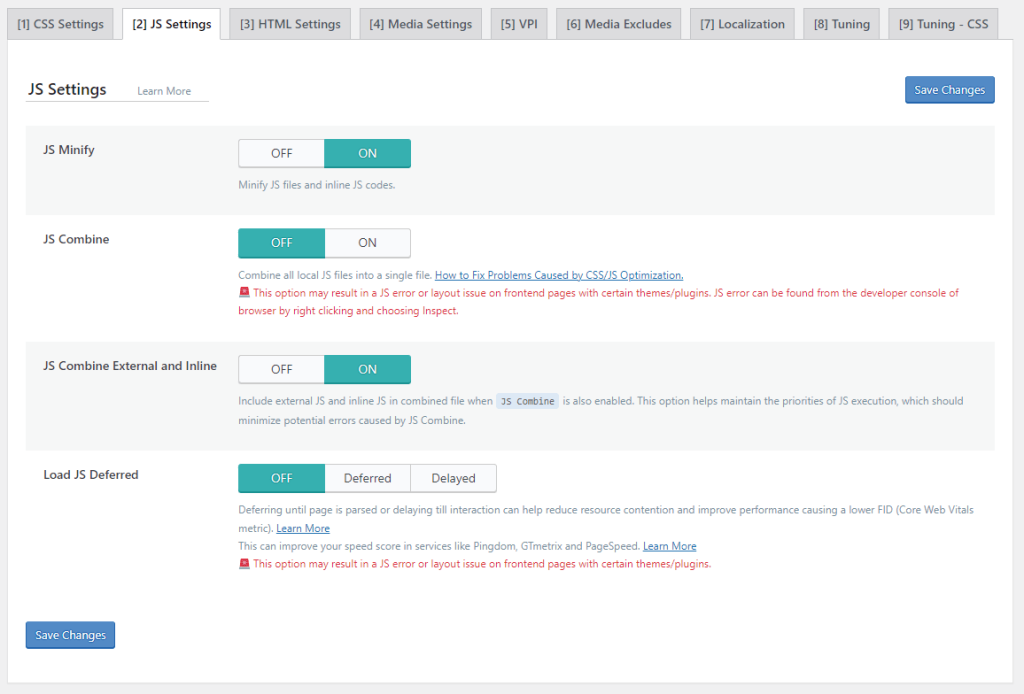Enable JS Combine with ON
Viewport: 1024px width, 694px height.
tap(367, 243)
